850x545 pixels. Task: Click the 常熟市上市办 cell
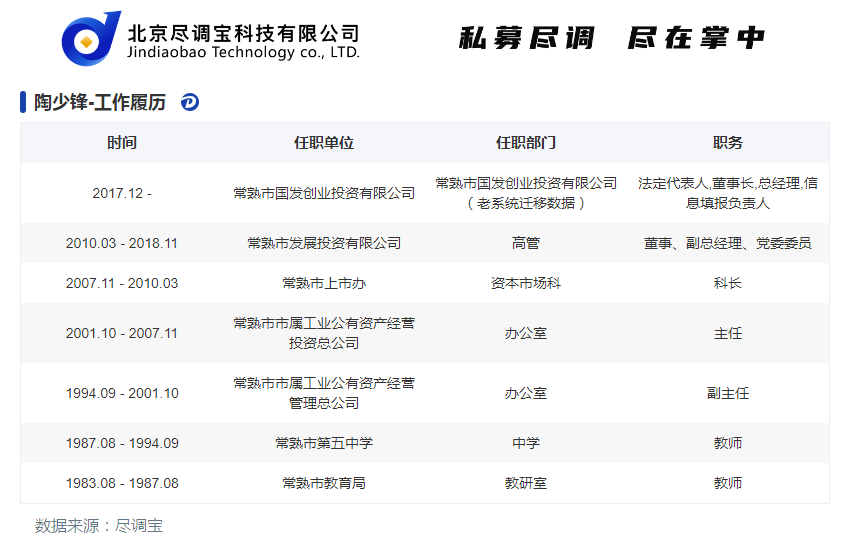coord(324,283)
